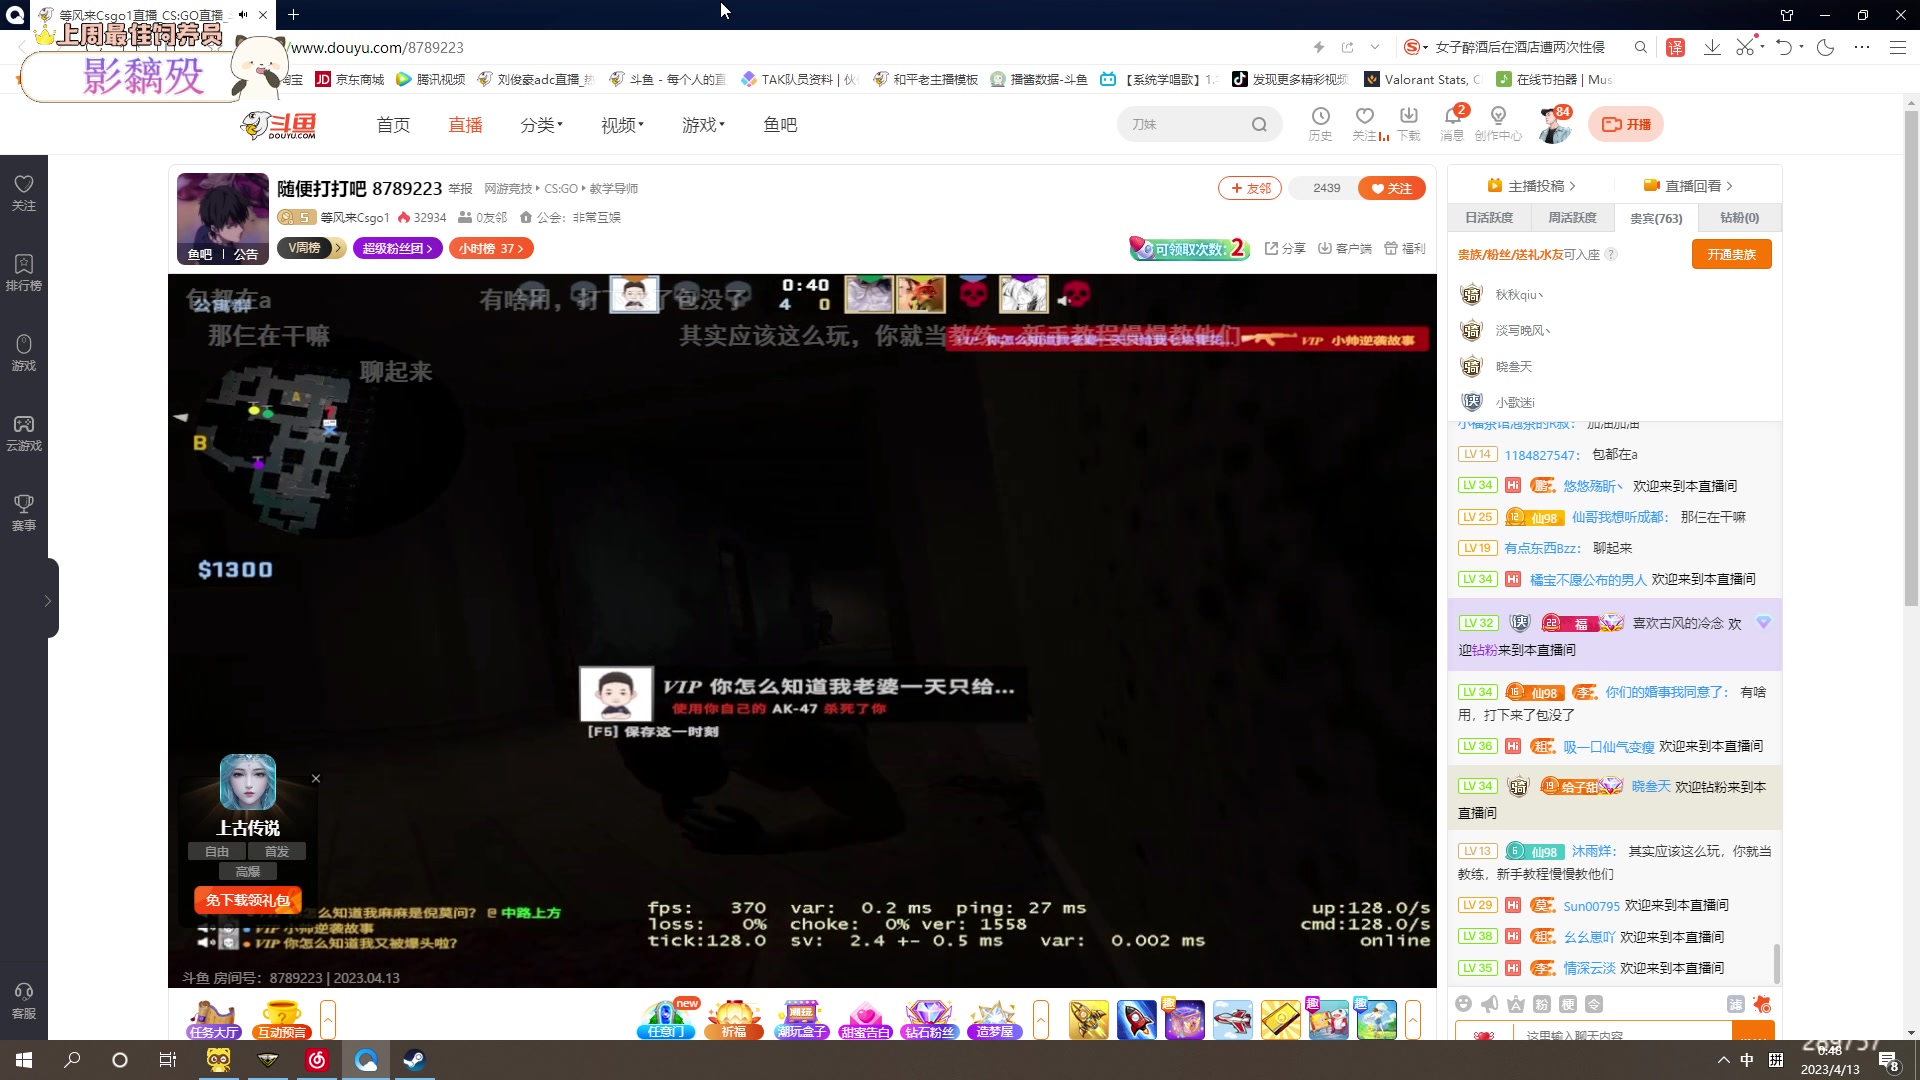1920x1080 pixels.
Task: Open the 创作中心 creator center icon
Action: [1497, 124]
